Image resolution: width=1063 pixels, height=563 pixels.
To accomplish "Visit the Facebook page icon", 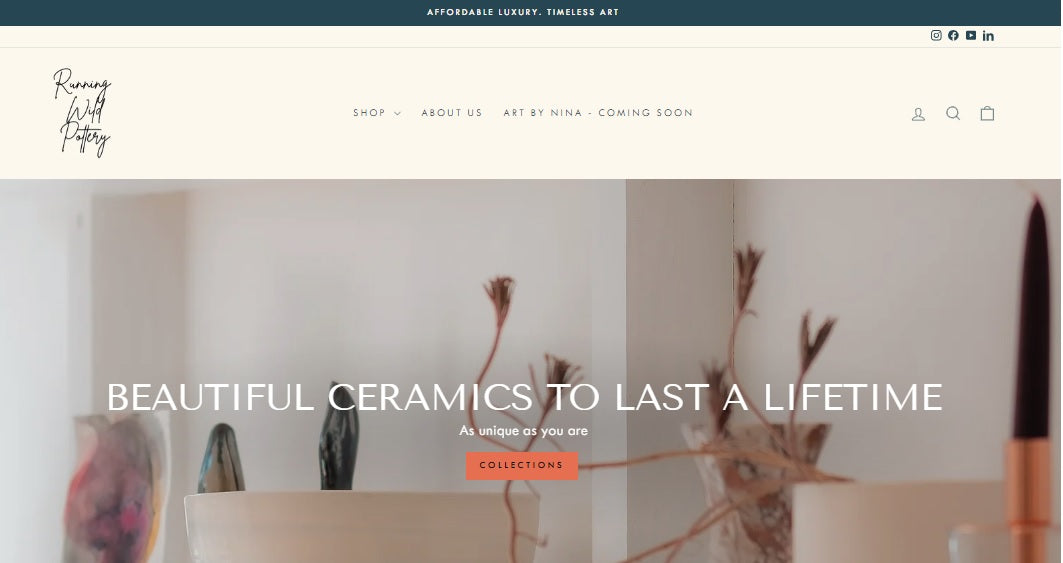I will tap(953, 36).
